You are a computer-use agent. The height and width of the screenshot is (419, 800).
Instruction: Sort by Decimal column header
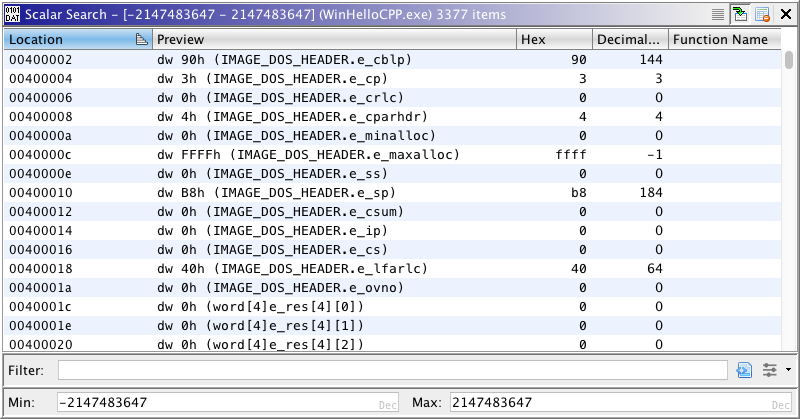tap(628, 39)
